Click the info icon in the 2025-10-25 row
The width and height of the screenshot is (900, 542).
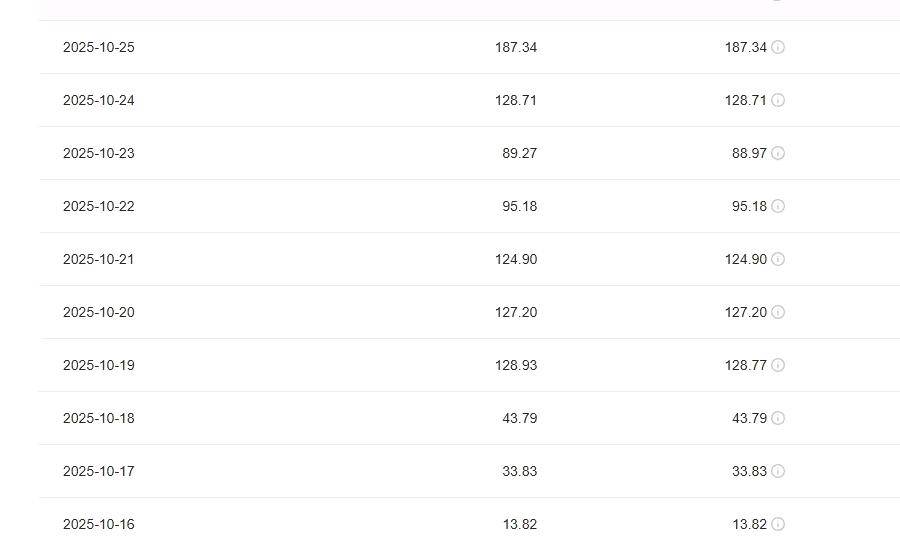click(778, 47)
